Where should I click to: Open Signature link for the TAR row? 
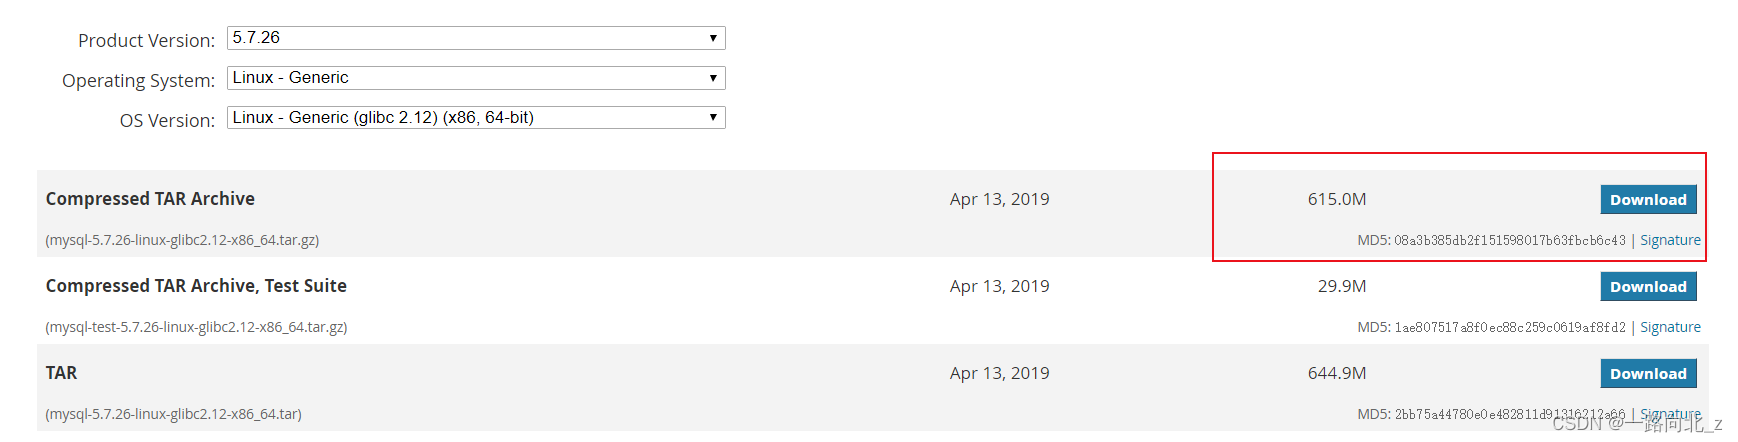1670,414
